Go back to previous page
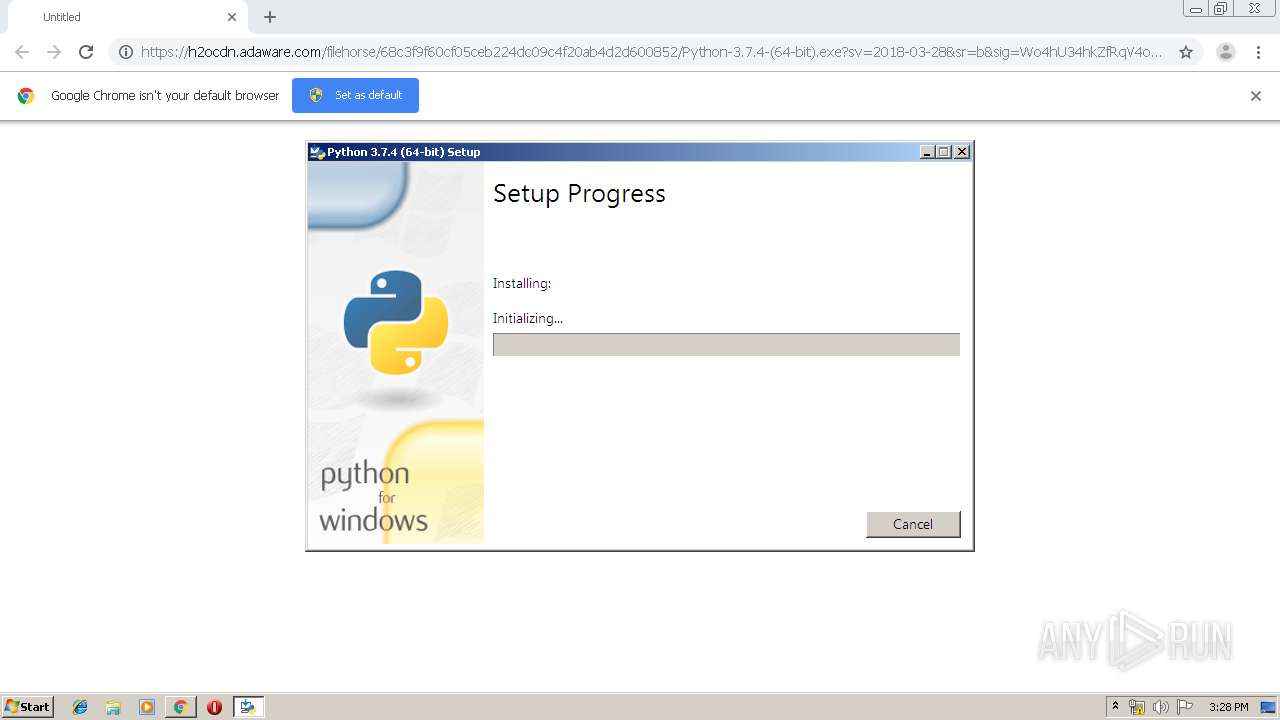 click(22, 52)
